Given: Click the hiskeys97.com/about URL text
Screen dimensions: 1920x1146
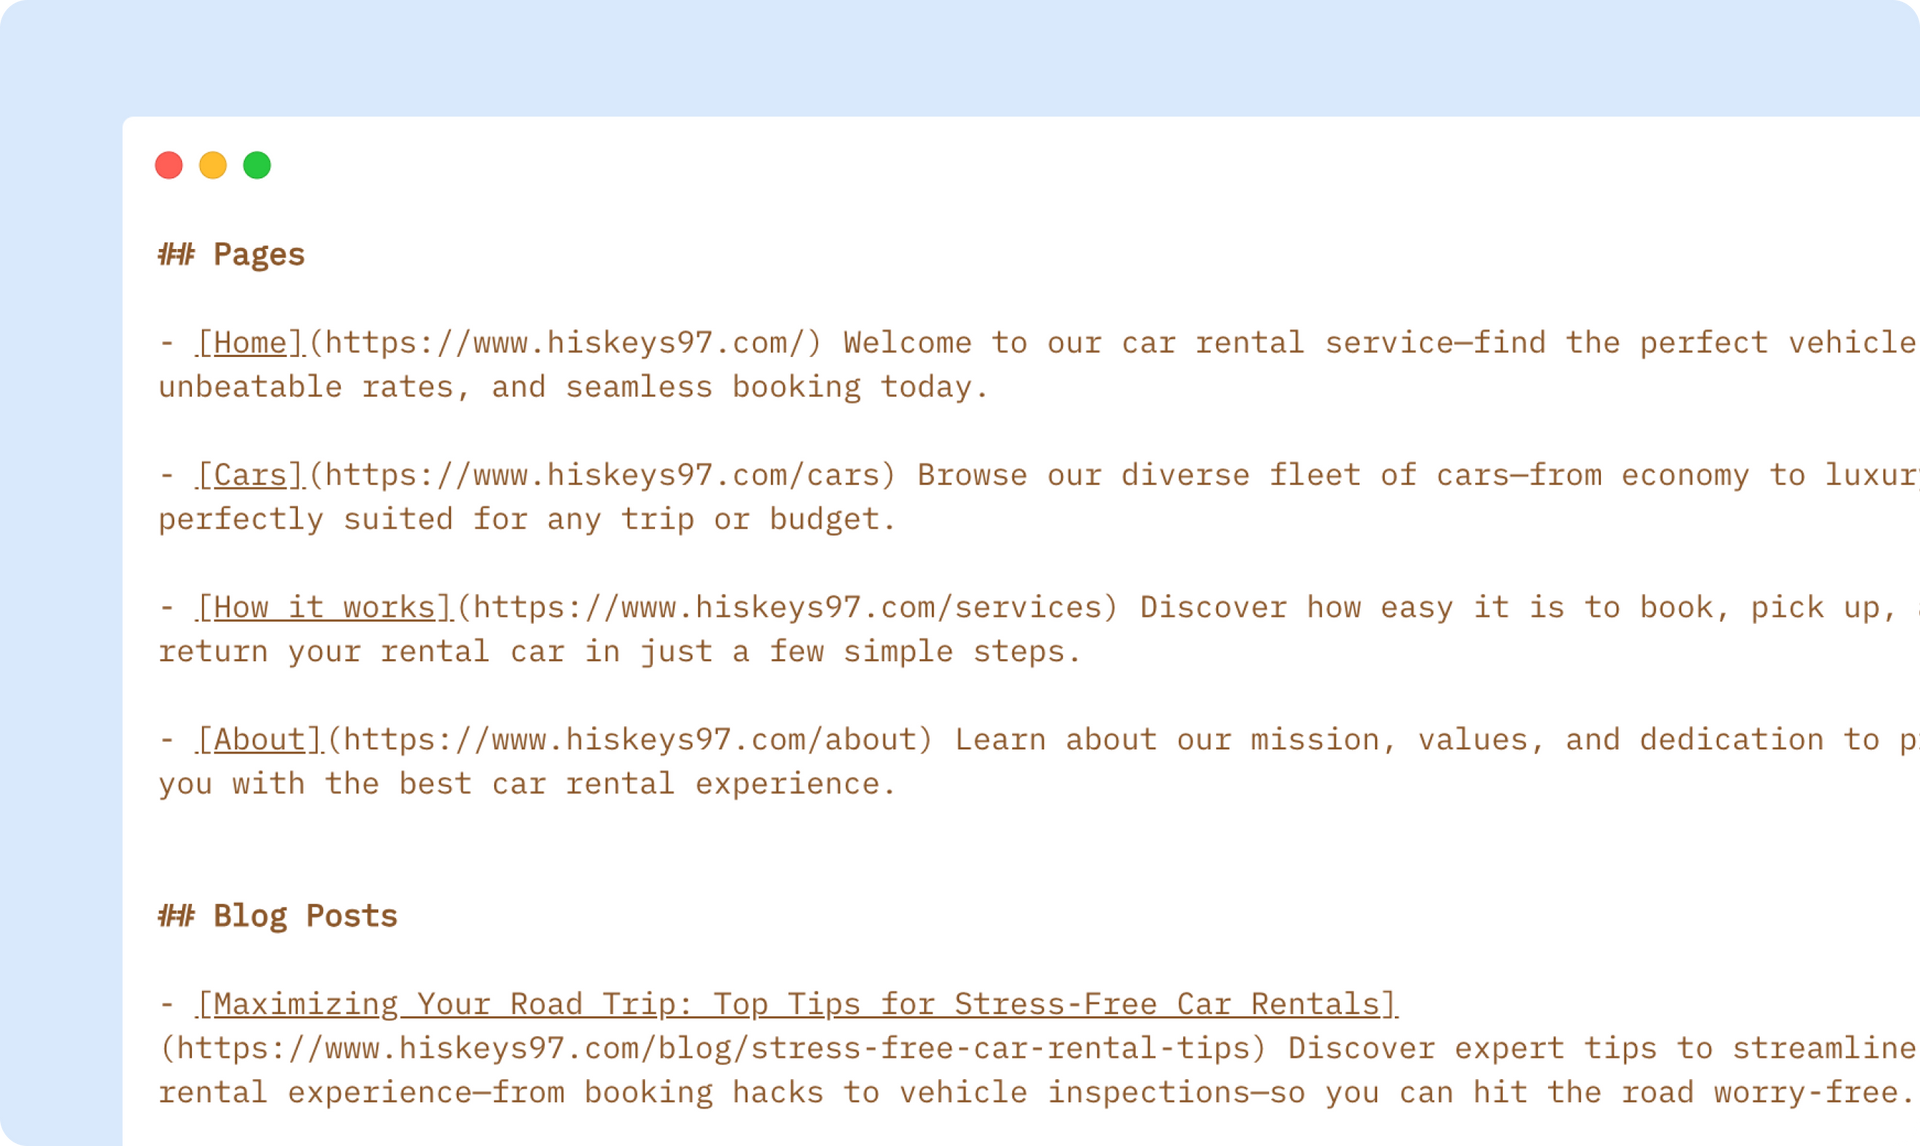Looking at the screenshot, I should point(630,739).
